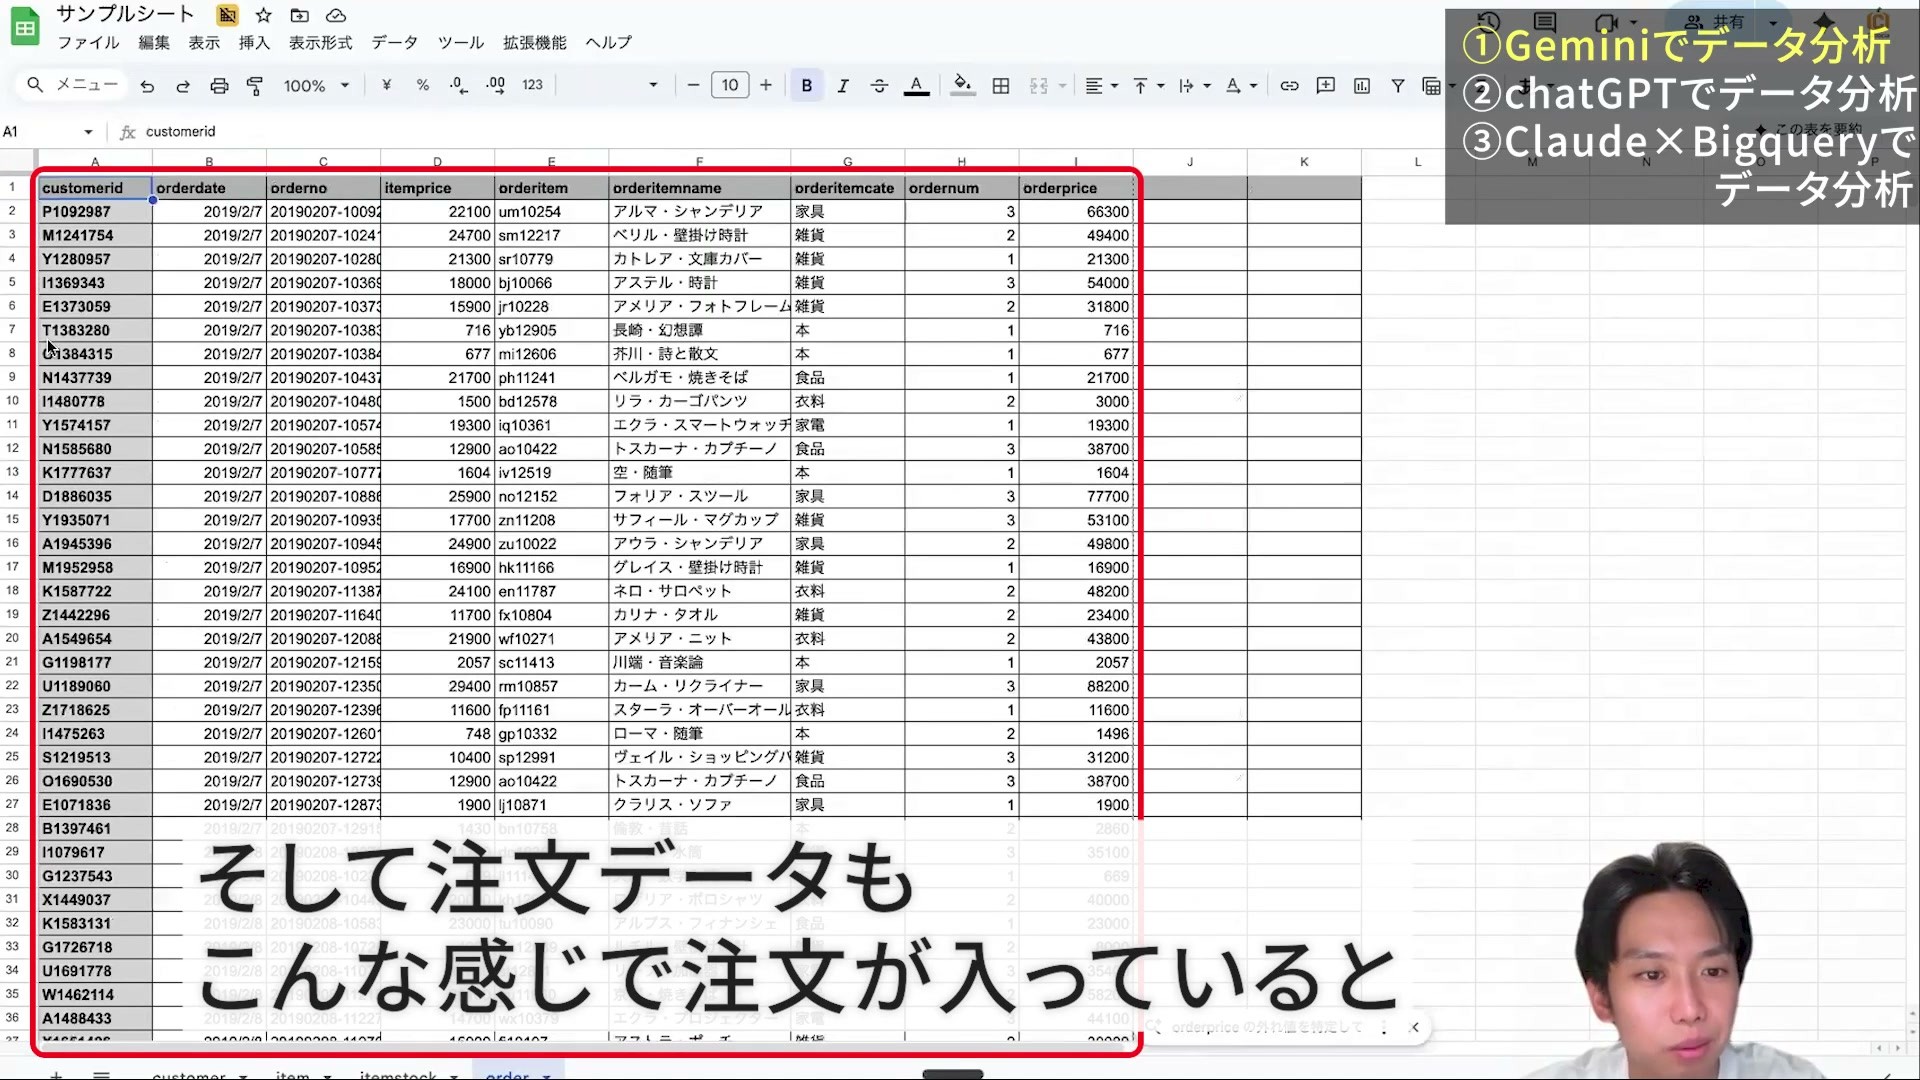This screenshot has height=1080, width=1920.
Task: Toggle italic formatting
Action: pos(843,86)
